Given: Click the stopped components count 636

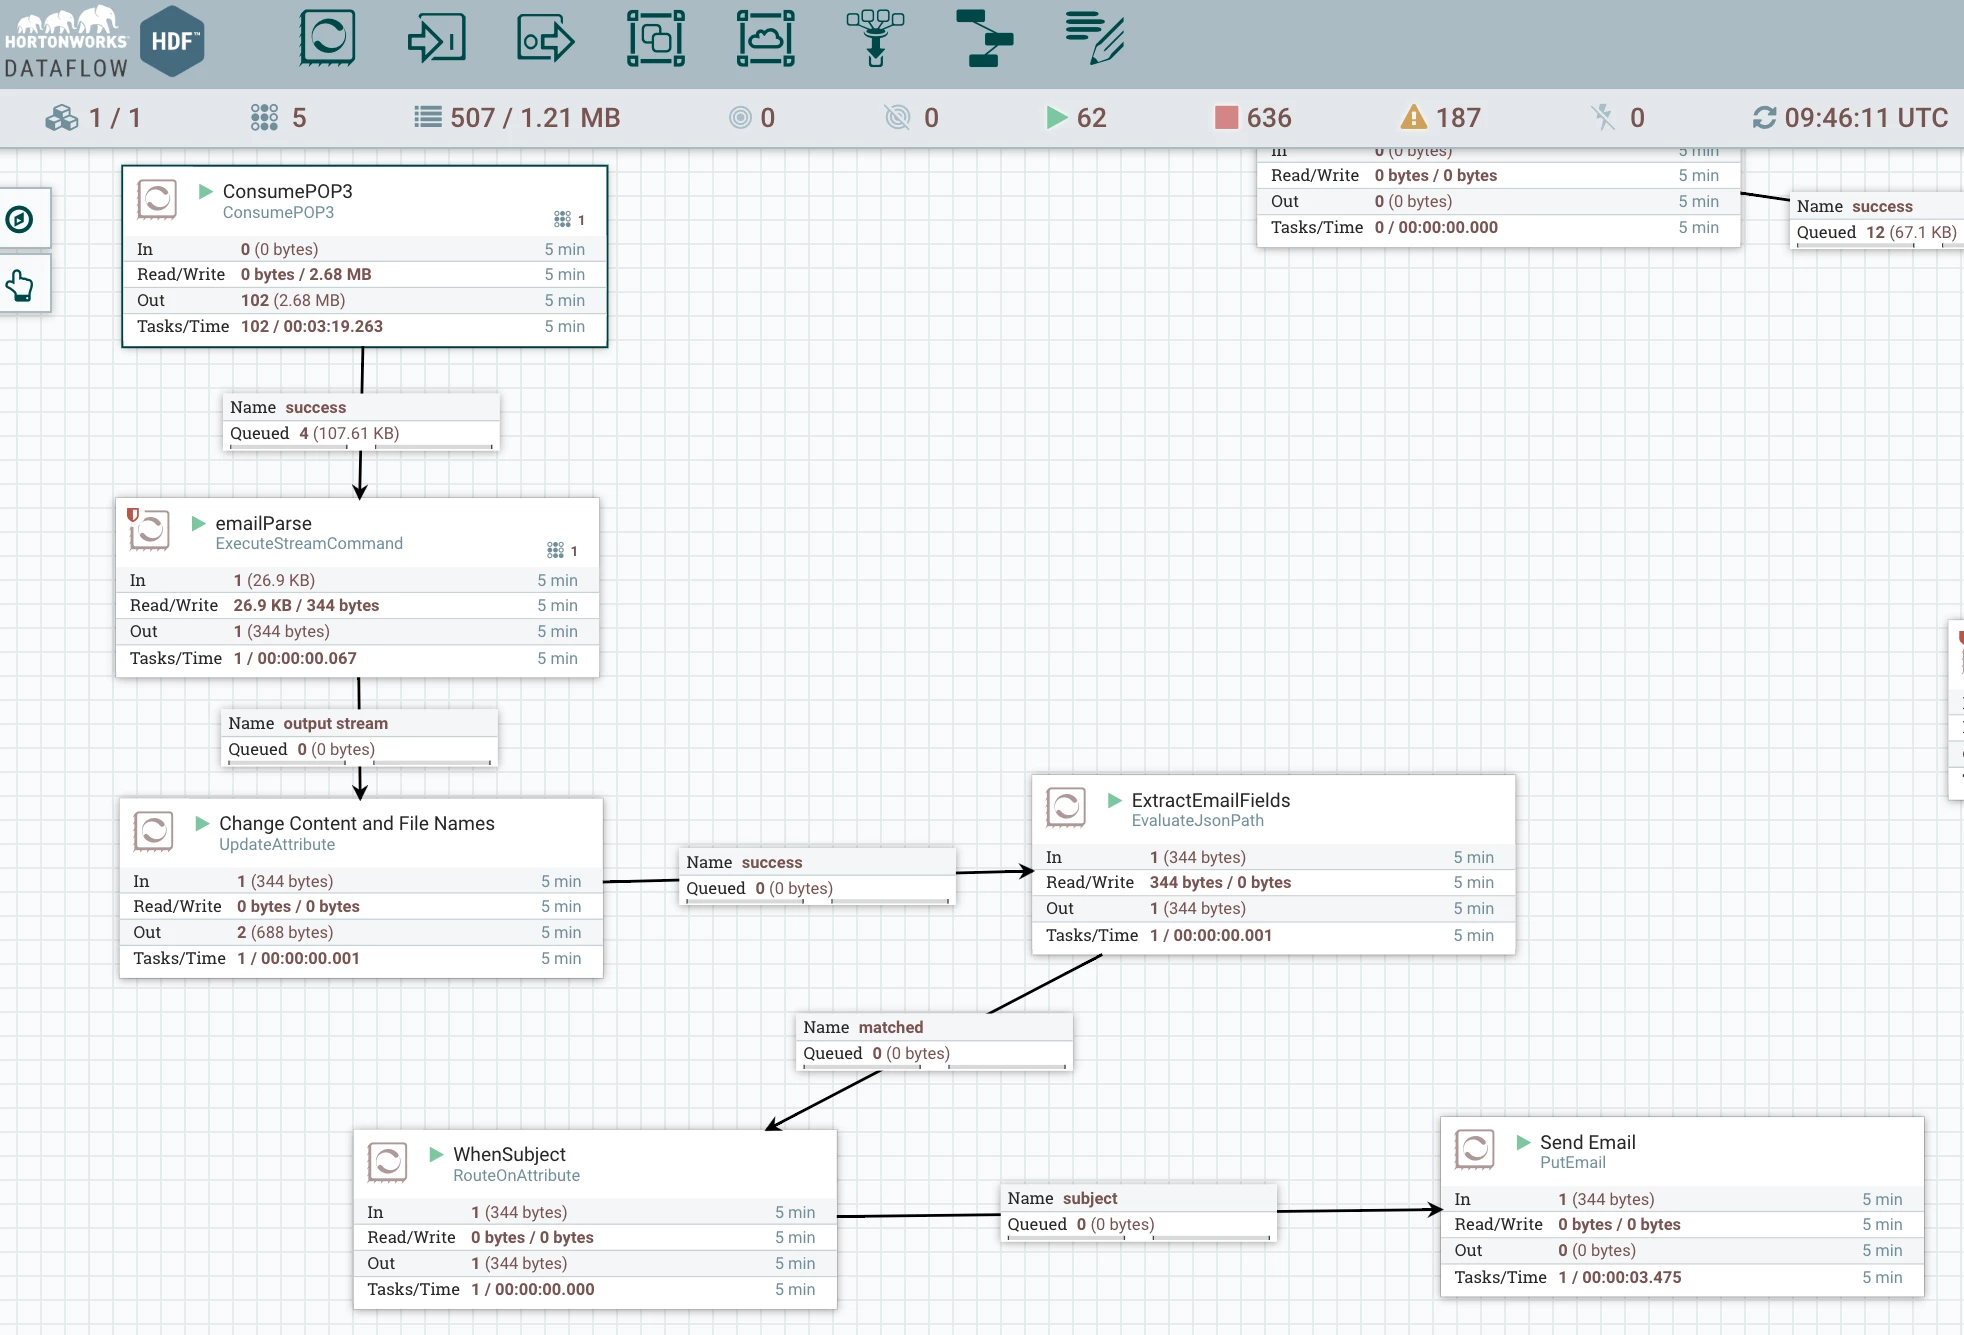Looking at the screenshot, I should 1253,118.
